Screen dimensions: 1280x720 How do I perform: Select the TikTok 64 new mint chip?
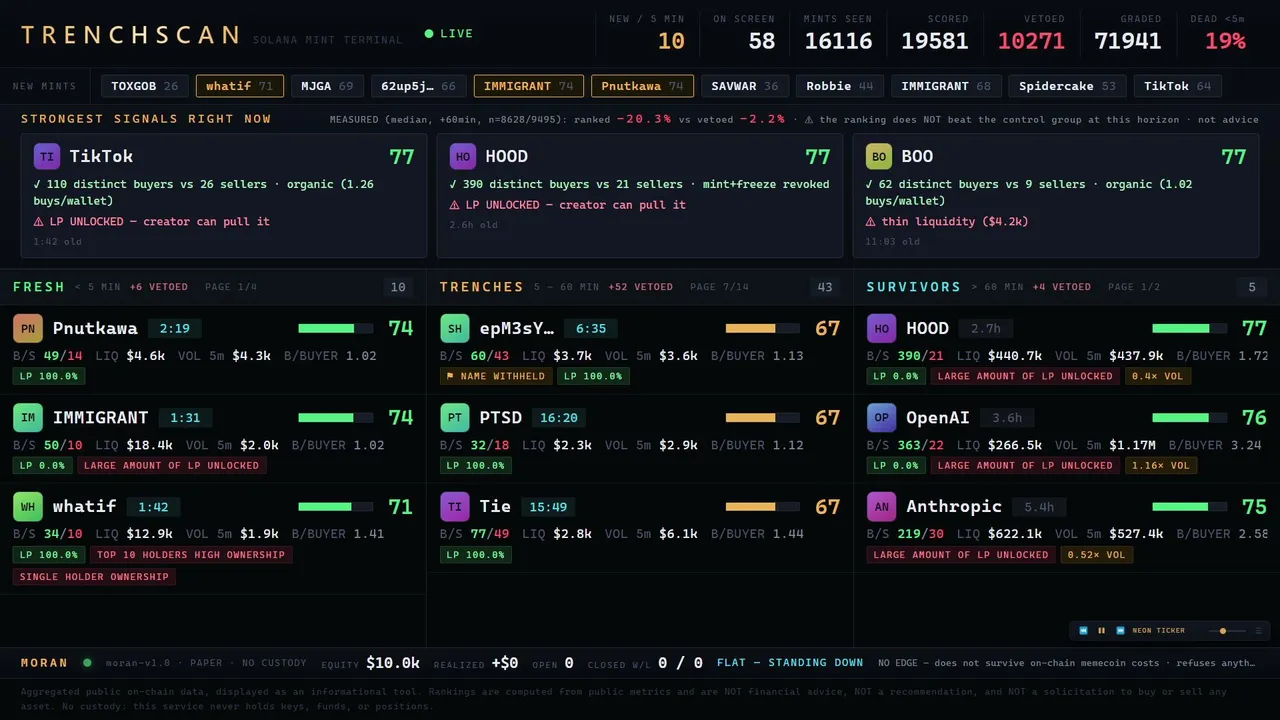point(1177,86)
